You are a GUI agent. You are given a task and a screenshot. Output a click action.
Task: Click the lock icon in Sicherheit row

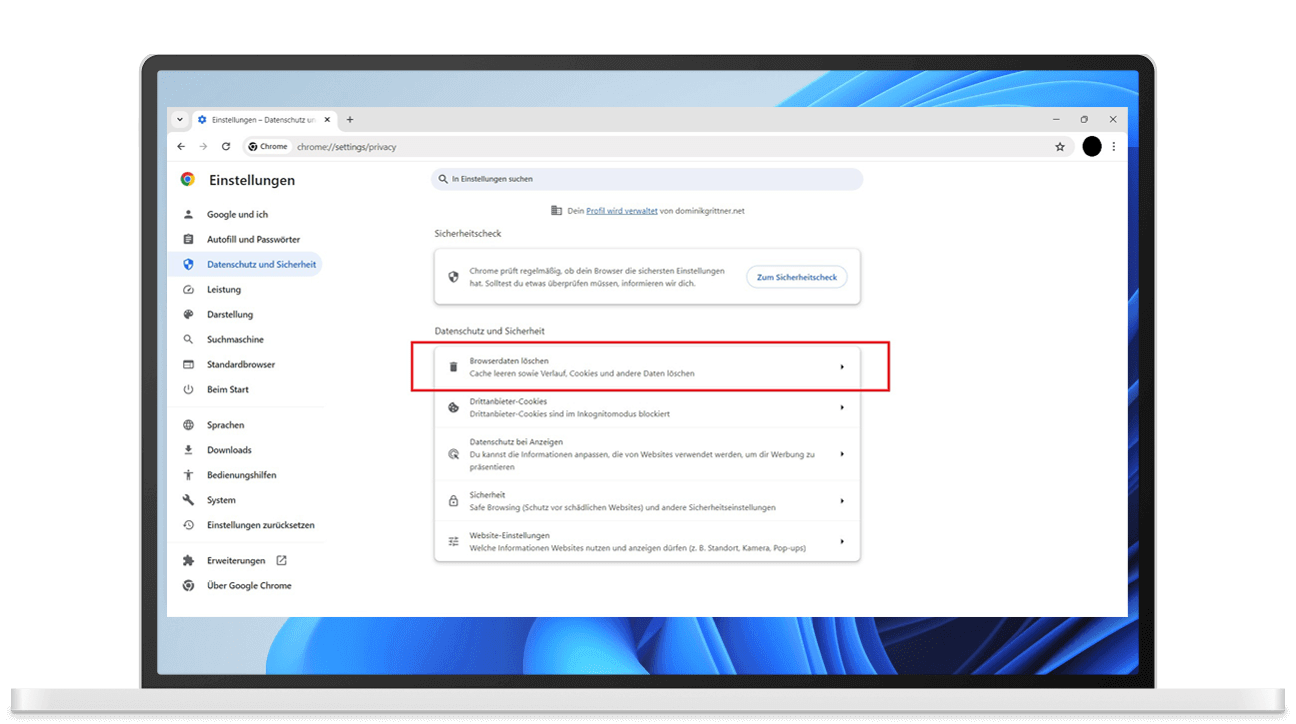[x=453, y=501]
